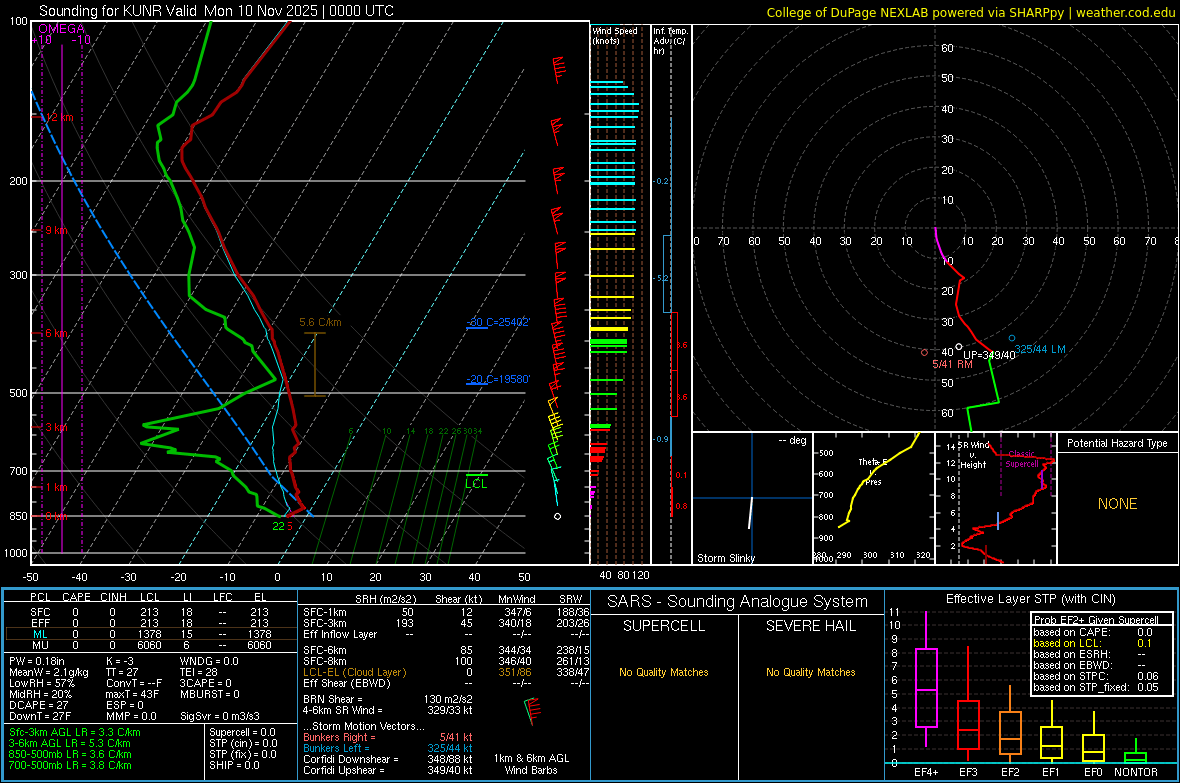Click the 'Potential Hazard Type' header
This screenshot has height=783, width=1180.
coord(1117,443)
